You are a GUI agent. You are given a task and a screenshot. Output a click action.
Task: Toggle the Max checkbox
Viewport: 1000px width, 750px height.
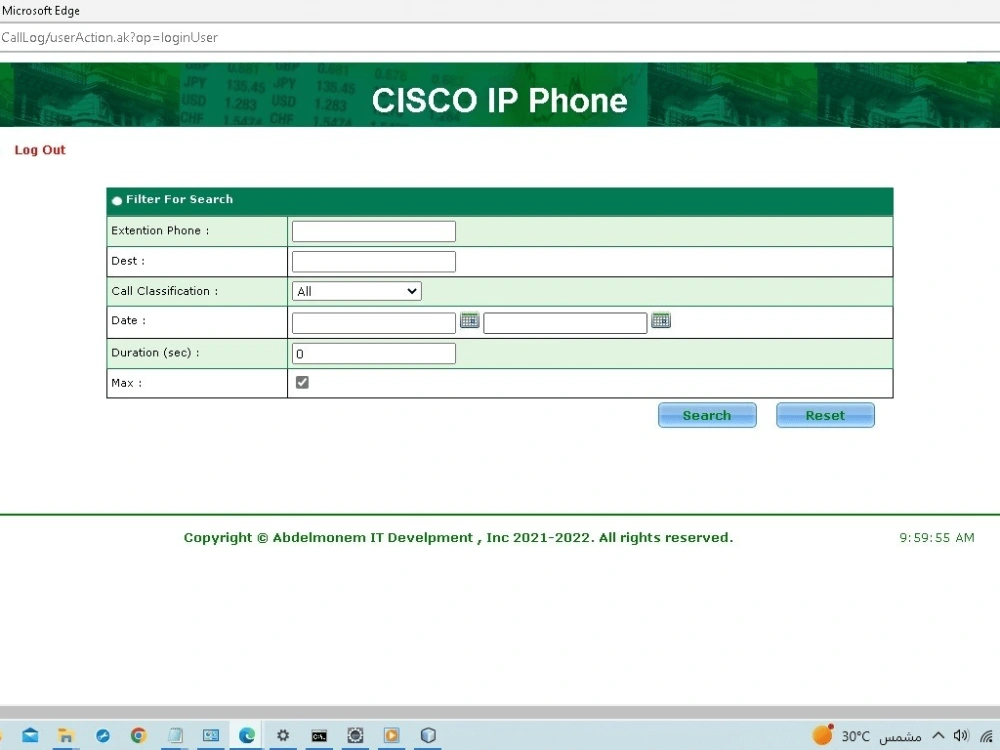click(302, 382)
